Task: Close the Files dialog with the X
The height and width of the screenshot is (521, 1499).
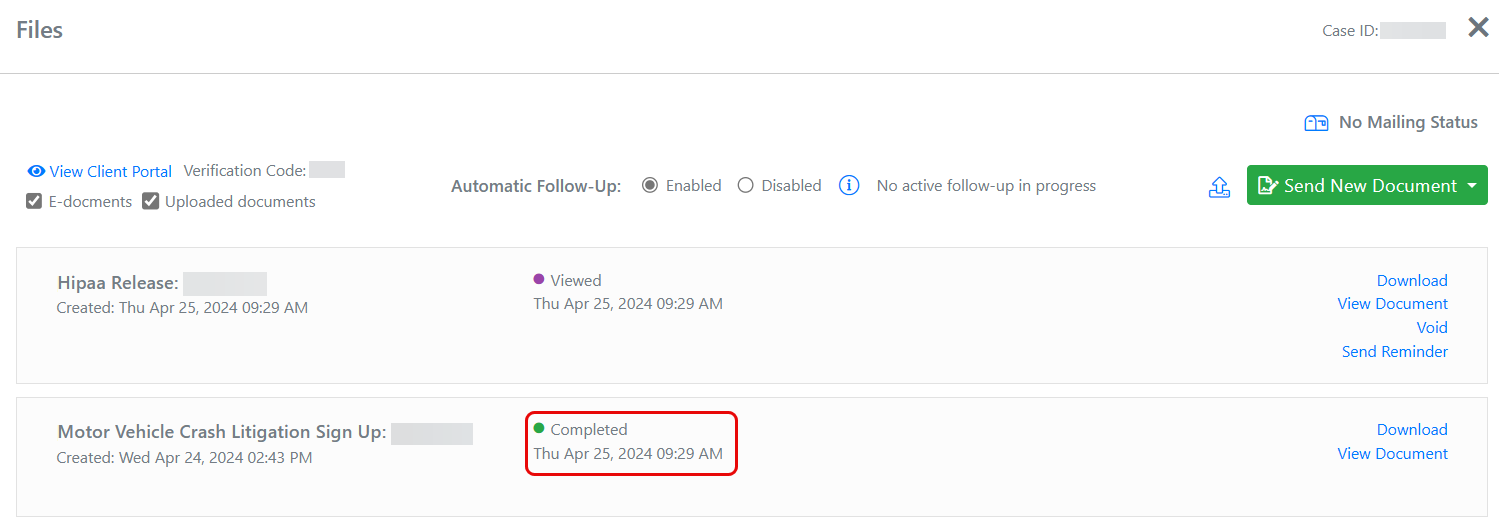Action: coord(1478,28)
